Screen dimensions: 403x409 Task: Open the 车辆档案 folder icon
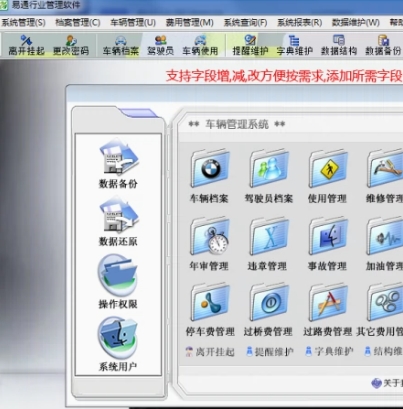(210, 169)
